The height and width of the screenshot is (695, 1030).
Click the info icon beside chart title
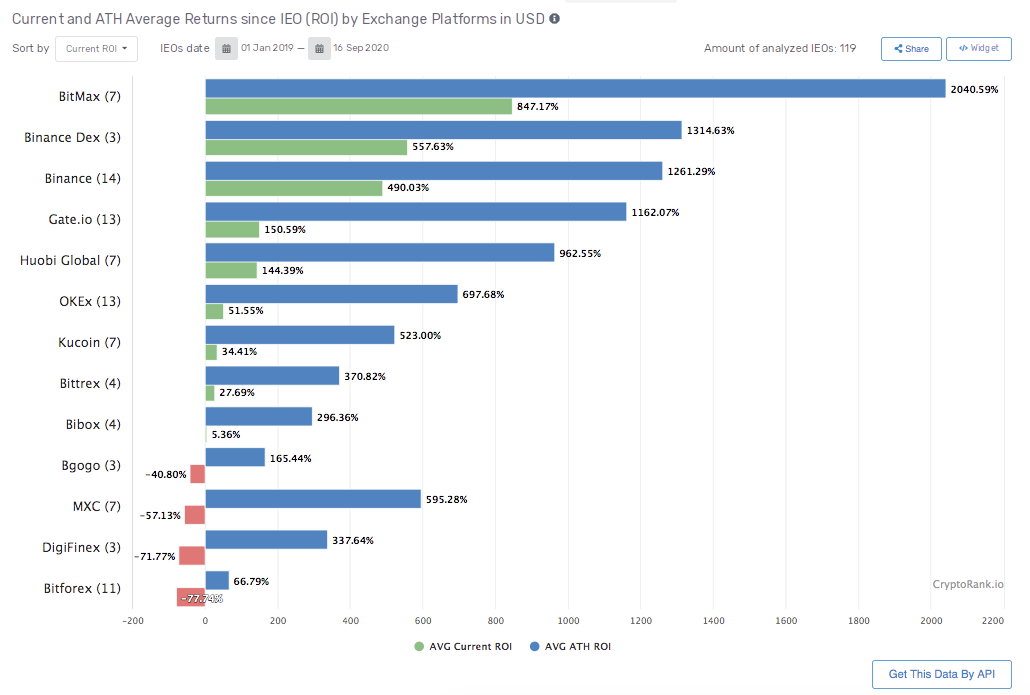pos(554,18)
